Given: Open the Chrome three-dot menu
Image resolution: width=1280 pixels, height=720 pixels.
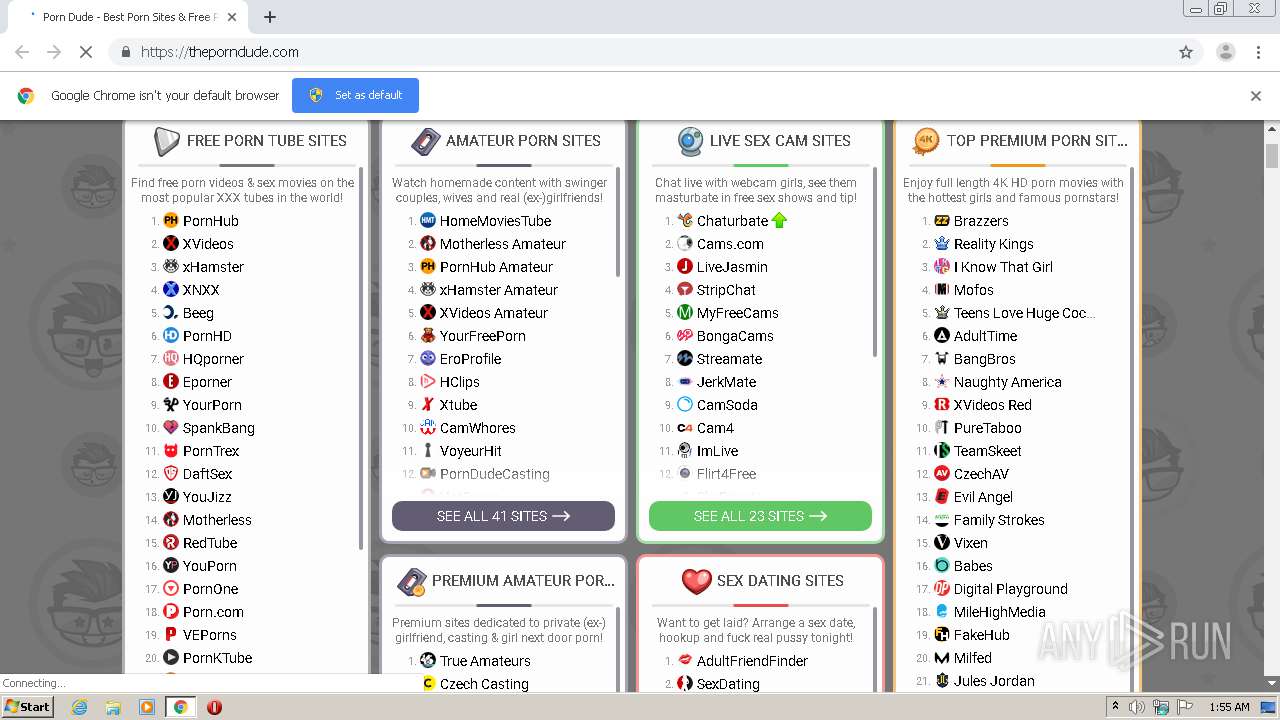Looking at the screenshot, I should point(1260,52).
